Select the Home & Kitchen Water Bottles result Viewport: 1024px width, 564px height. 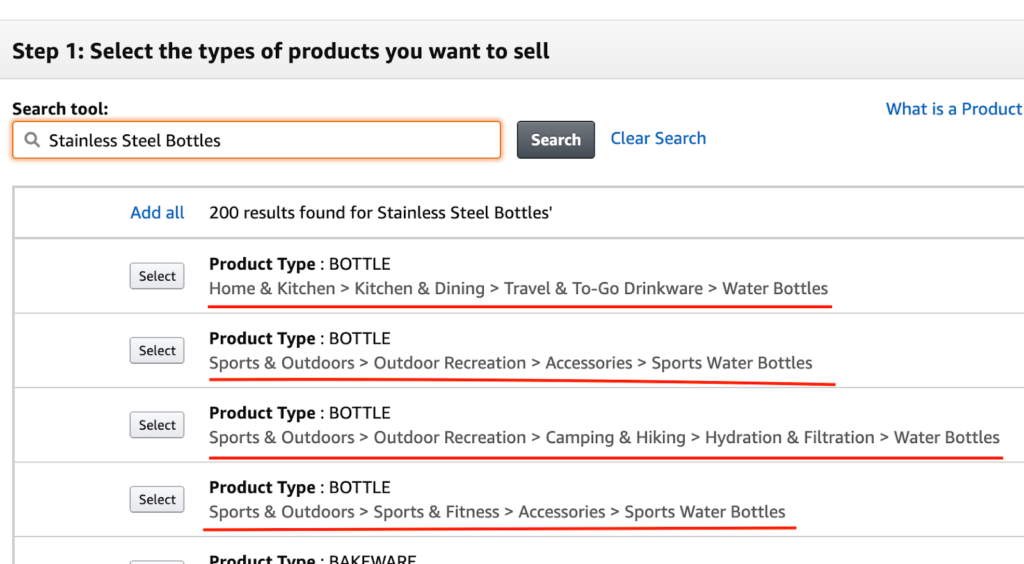point(157,277)
